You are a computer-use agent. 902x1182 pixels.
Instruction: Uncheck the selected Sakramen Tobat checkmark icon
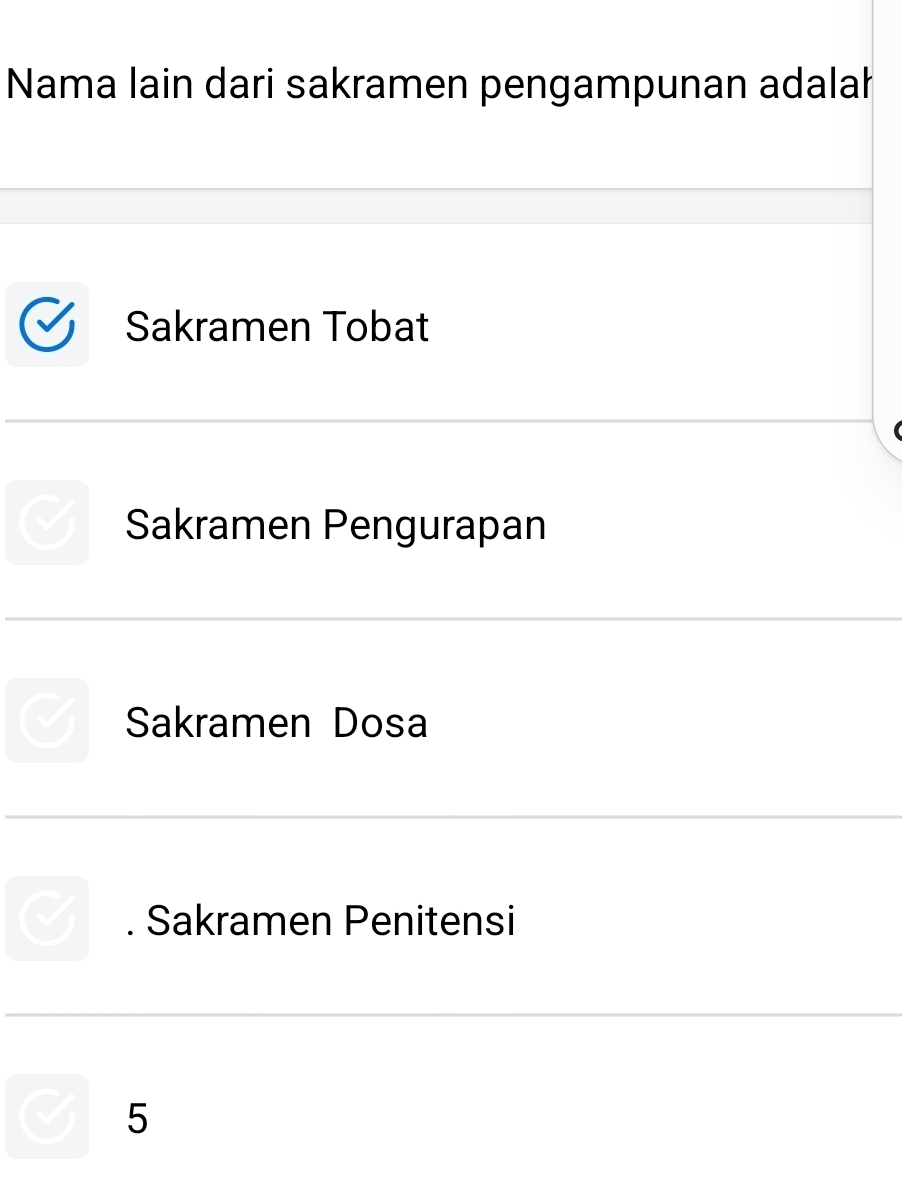[x=47, y=326]
